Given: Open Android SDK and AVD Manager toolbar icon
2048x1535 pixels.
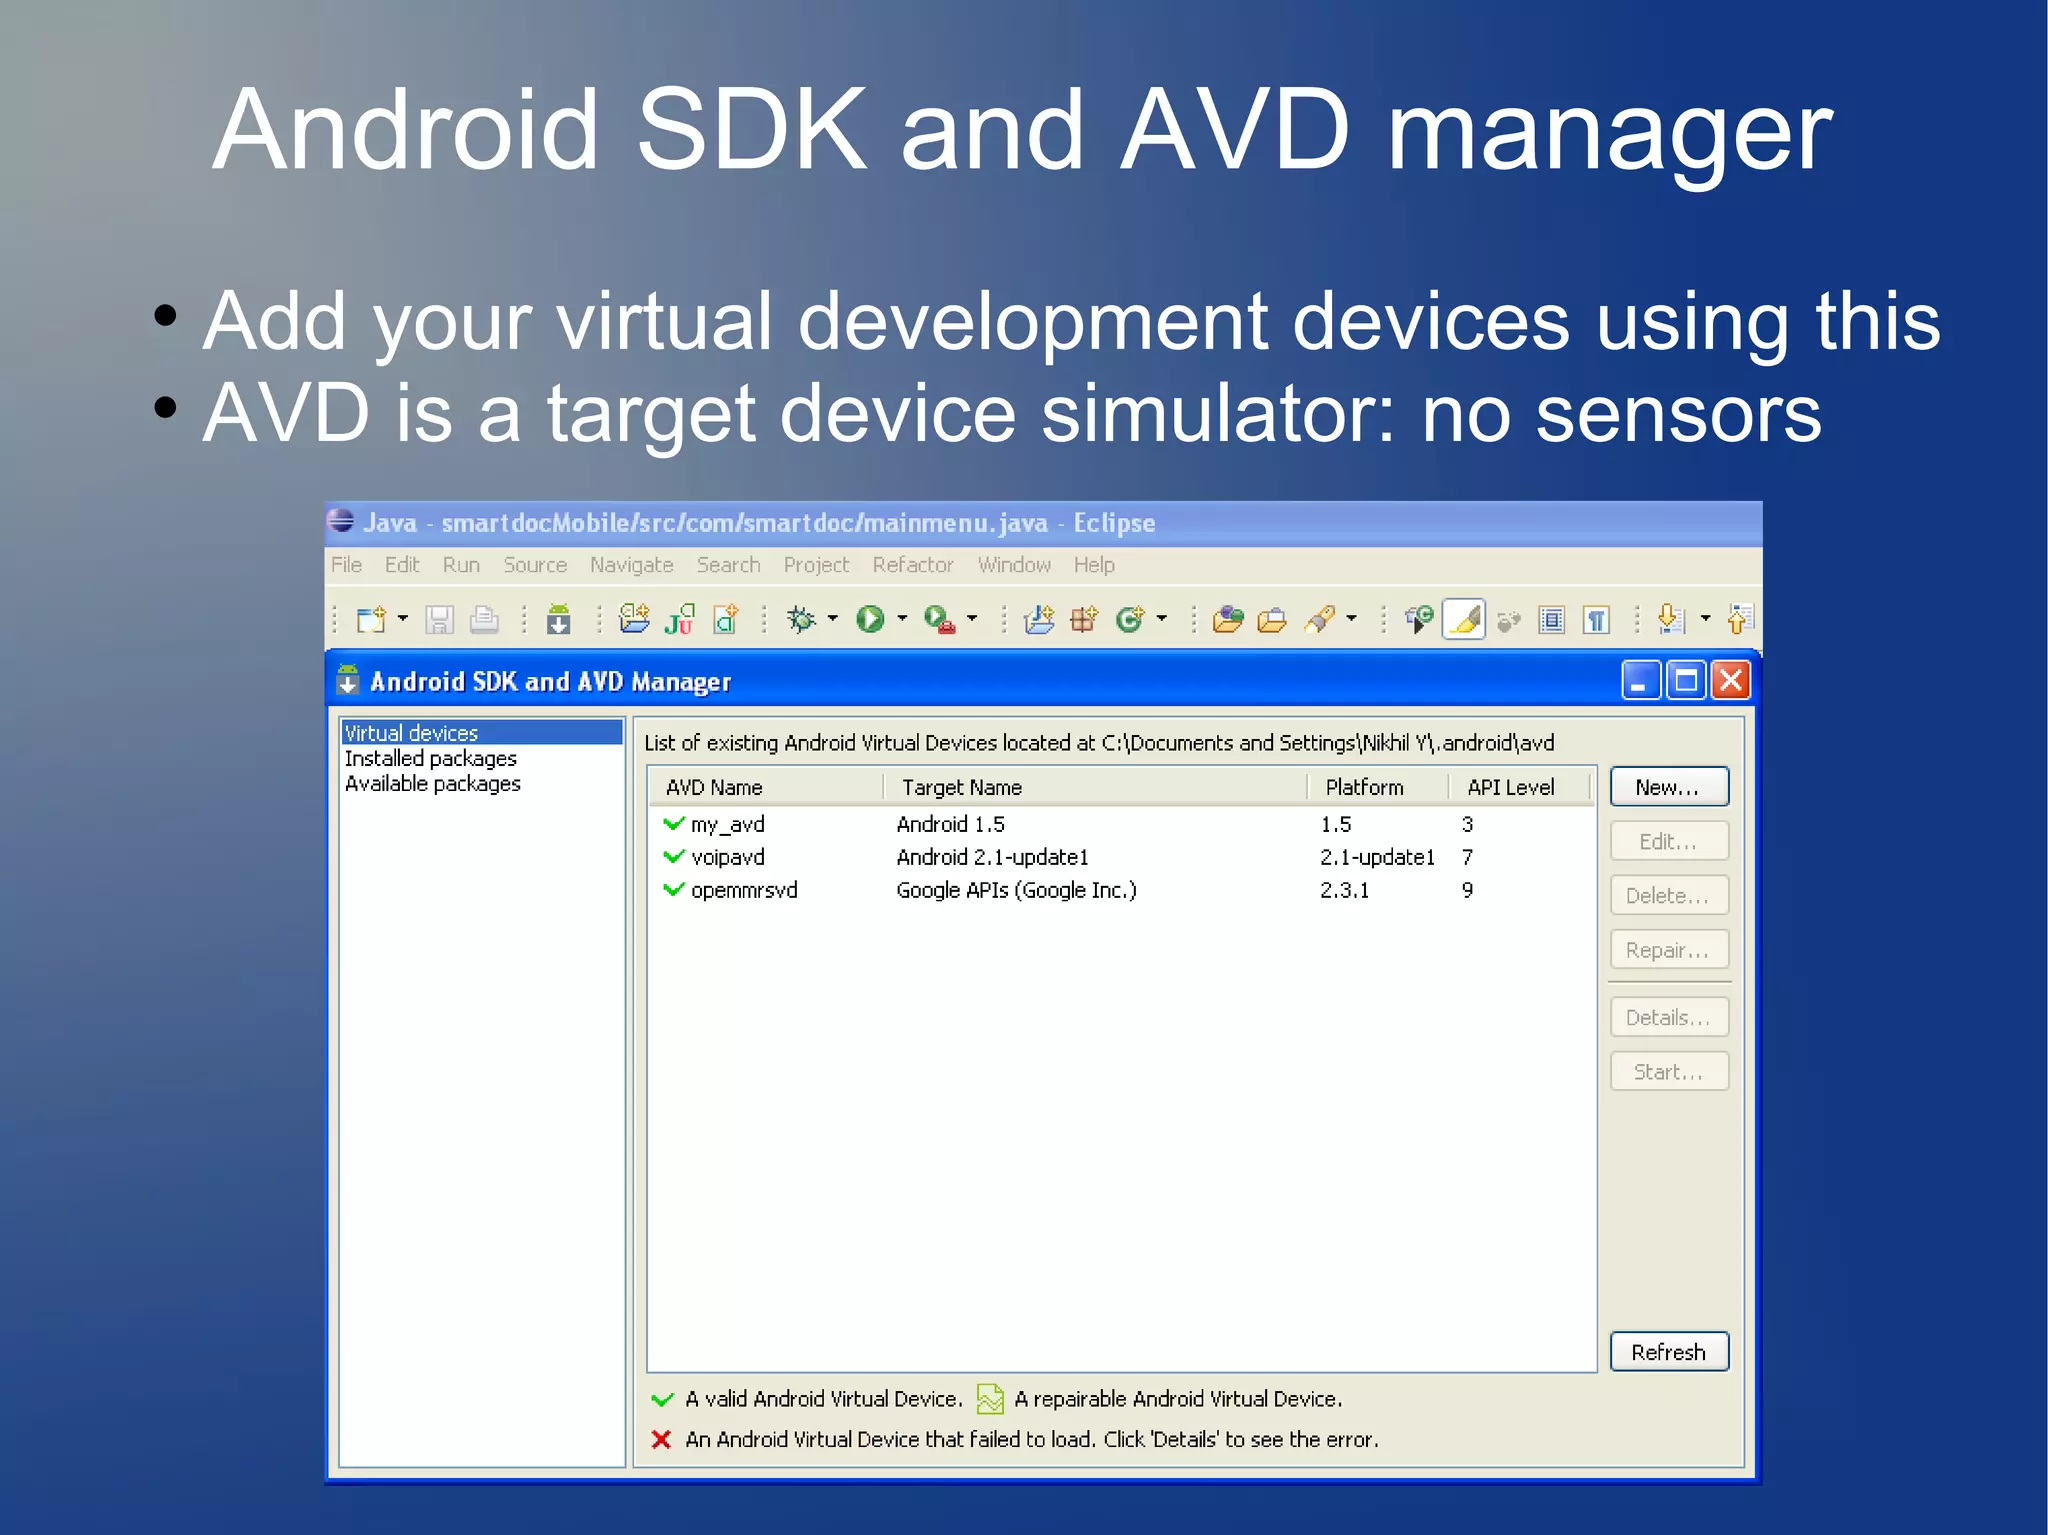Looking at the screenshot, I should (559, 620).
